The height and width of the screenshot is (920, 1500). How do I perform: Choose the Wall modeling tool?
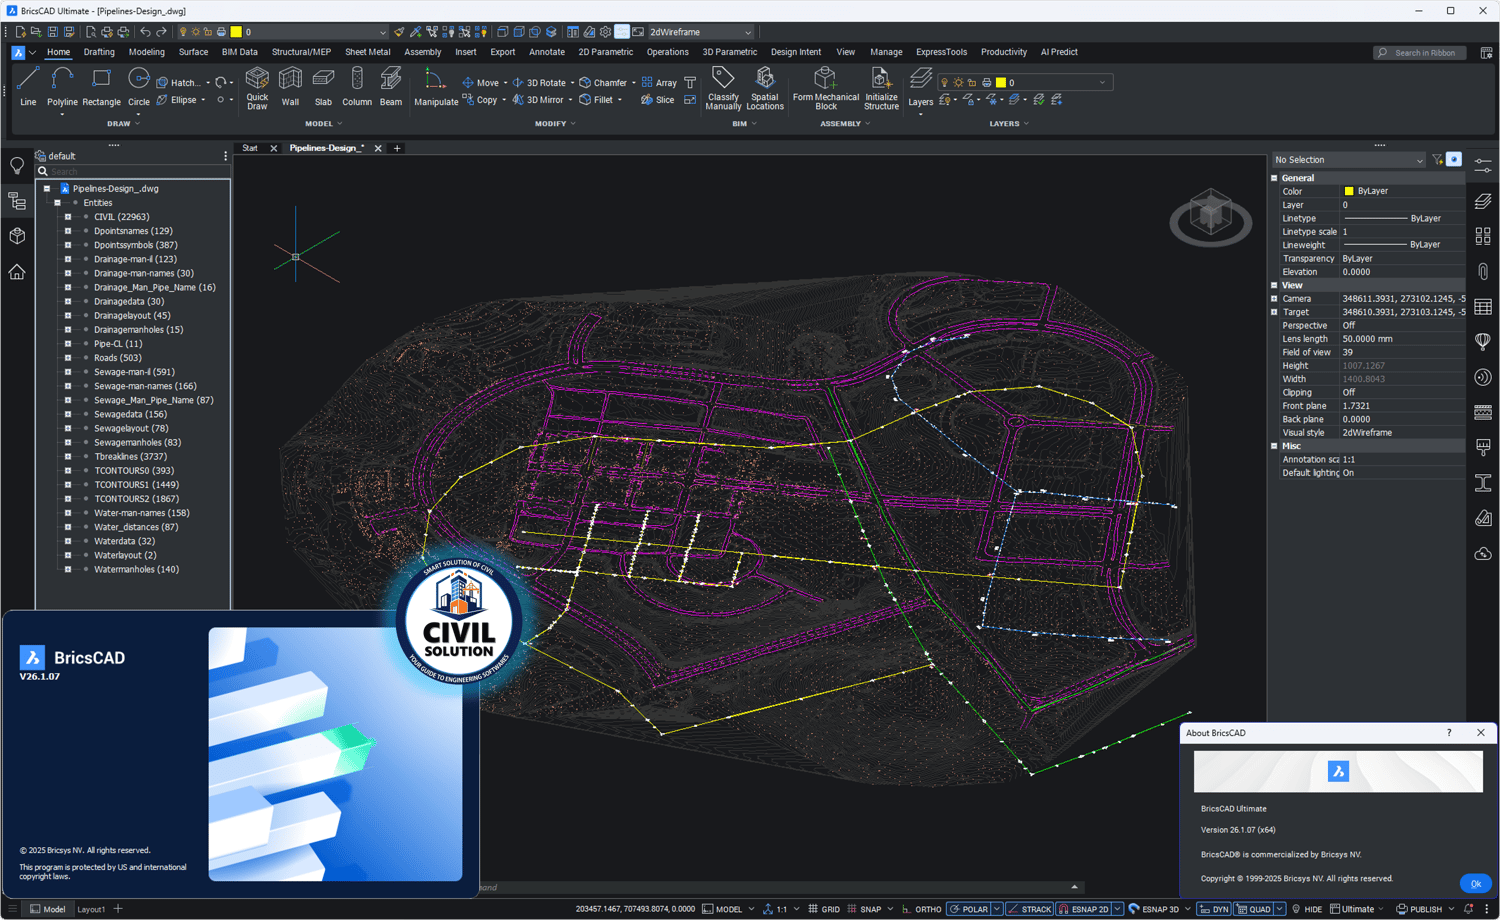[290, 86]
